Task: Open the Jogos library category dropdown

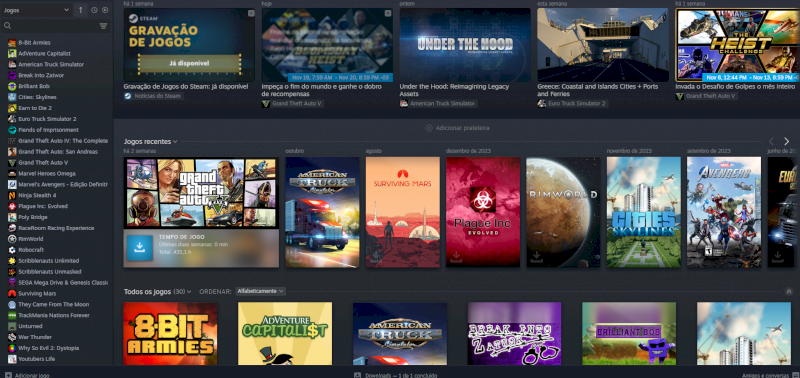Action: [36, 10]
